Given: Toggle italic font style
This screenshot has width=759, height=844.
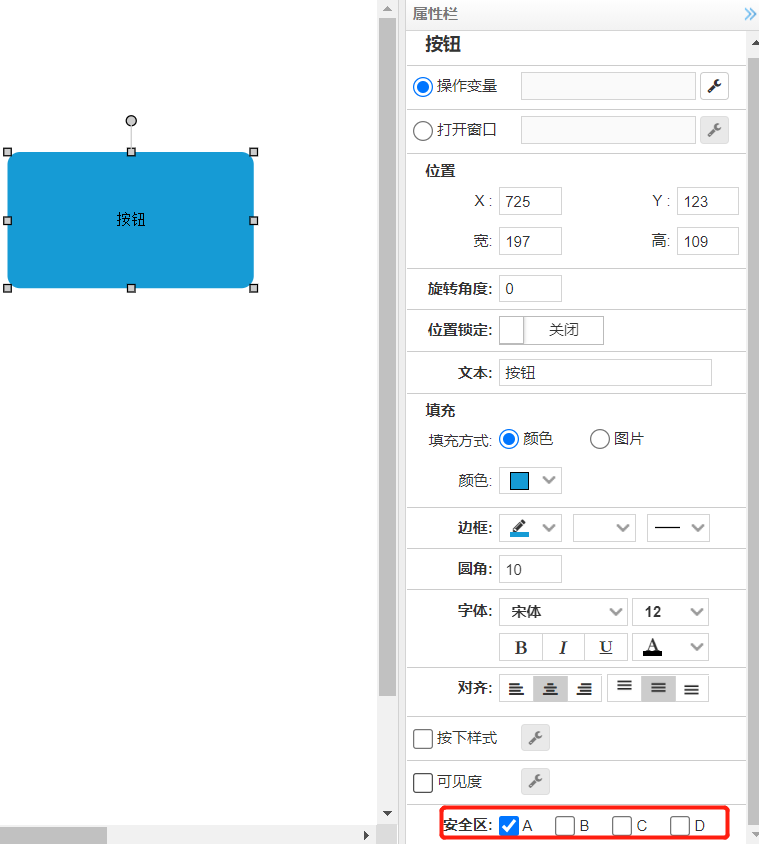Looking at the screenshot, I should pos(563,647).
